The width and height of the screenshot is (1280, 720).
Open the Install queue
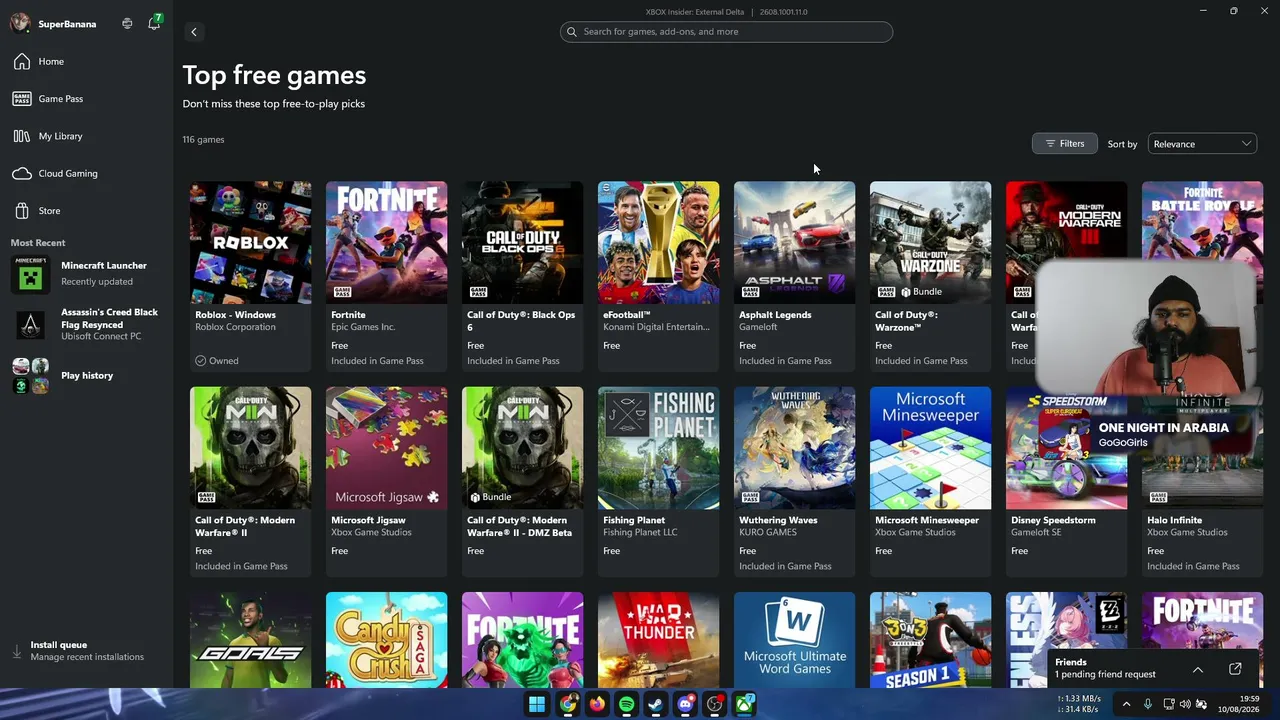(86, 651)
